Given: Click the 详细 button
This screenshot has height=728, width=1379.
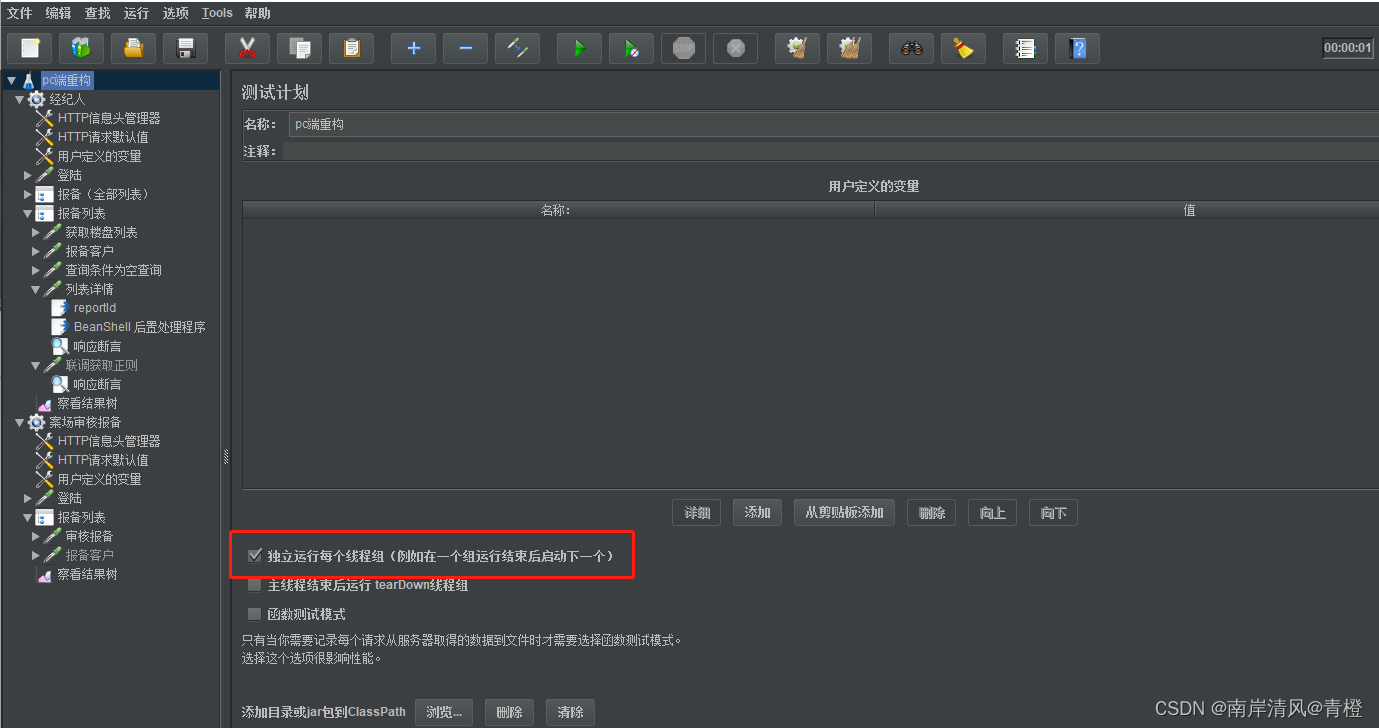Looking at the screenshot, I should click(697, 513).
